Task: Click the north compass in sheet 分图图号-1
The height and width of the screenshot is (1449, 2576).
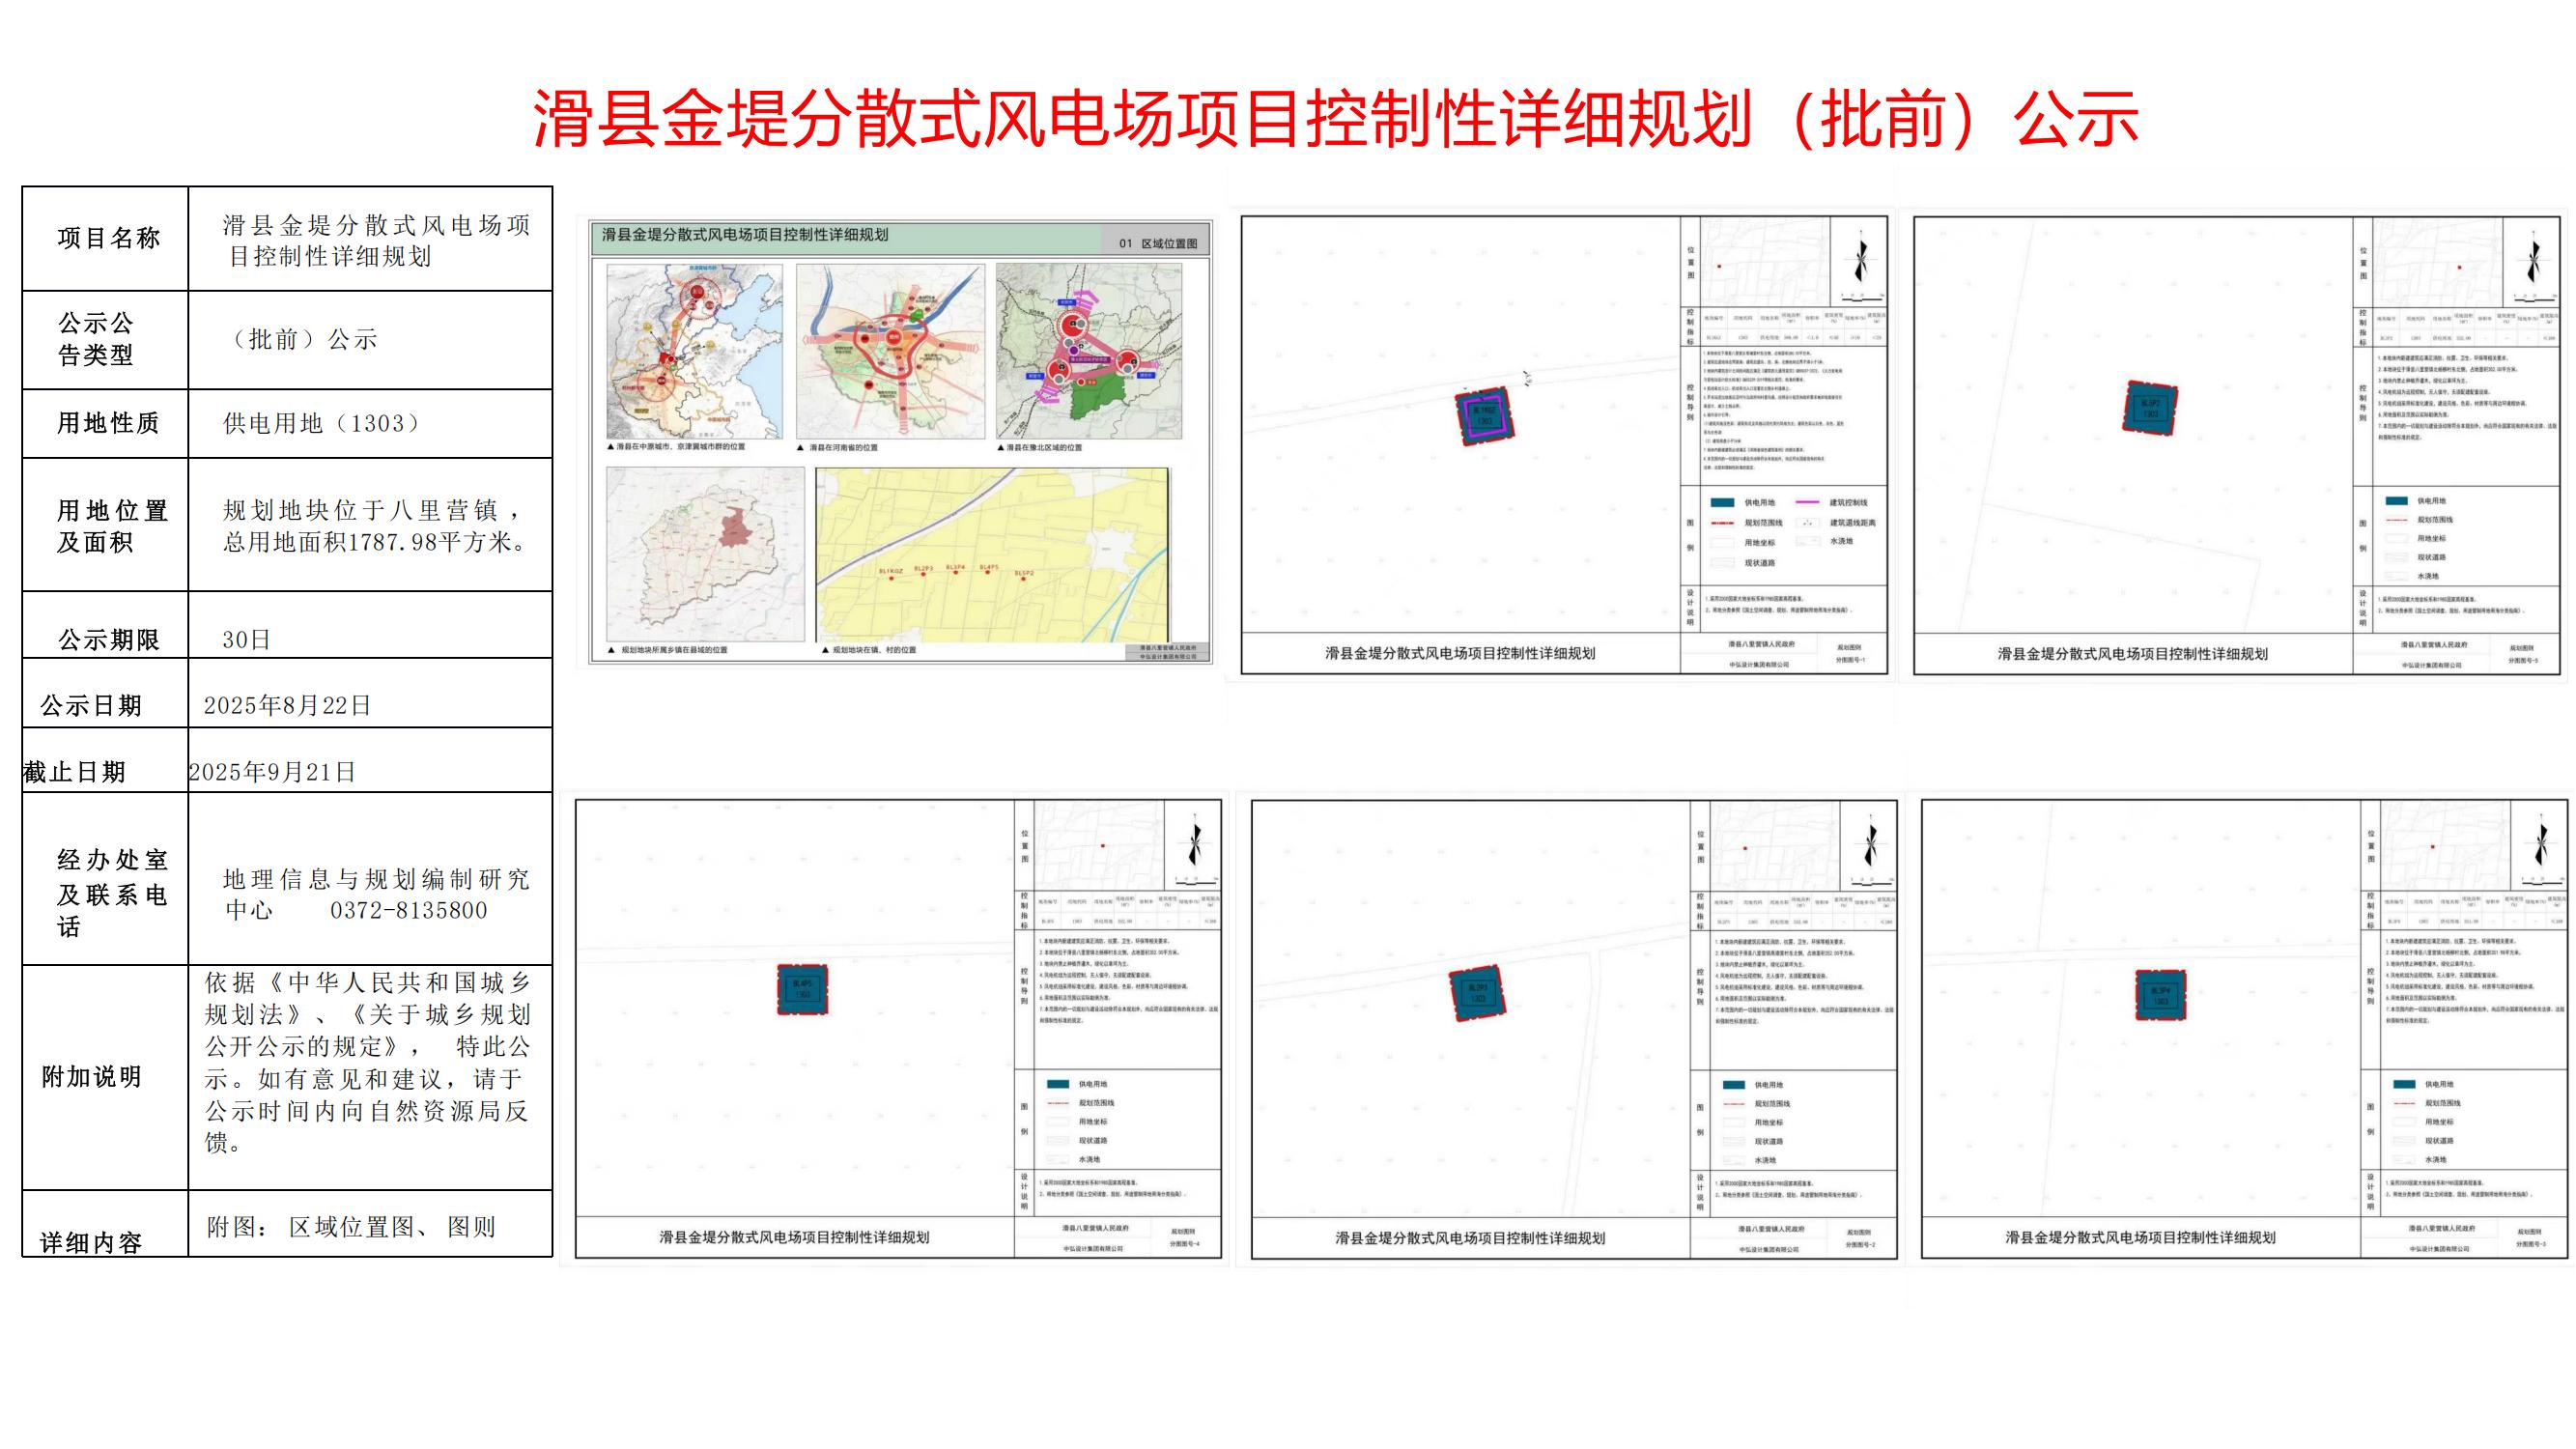Action: coord(1861,260)
